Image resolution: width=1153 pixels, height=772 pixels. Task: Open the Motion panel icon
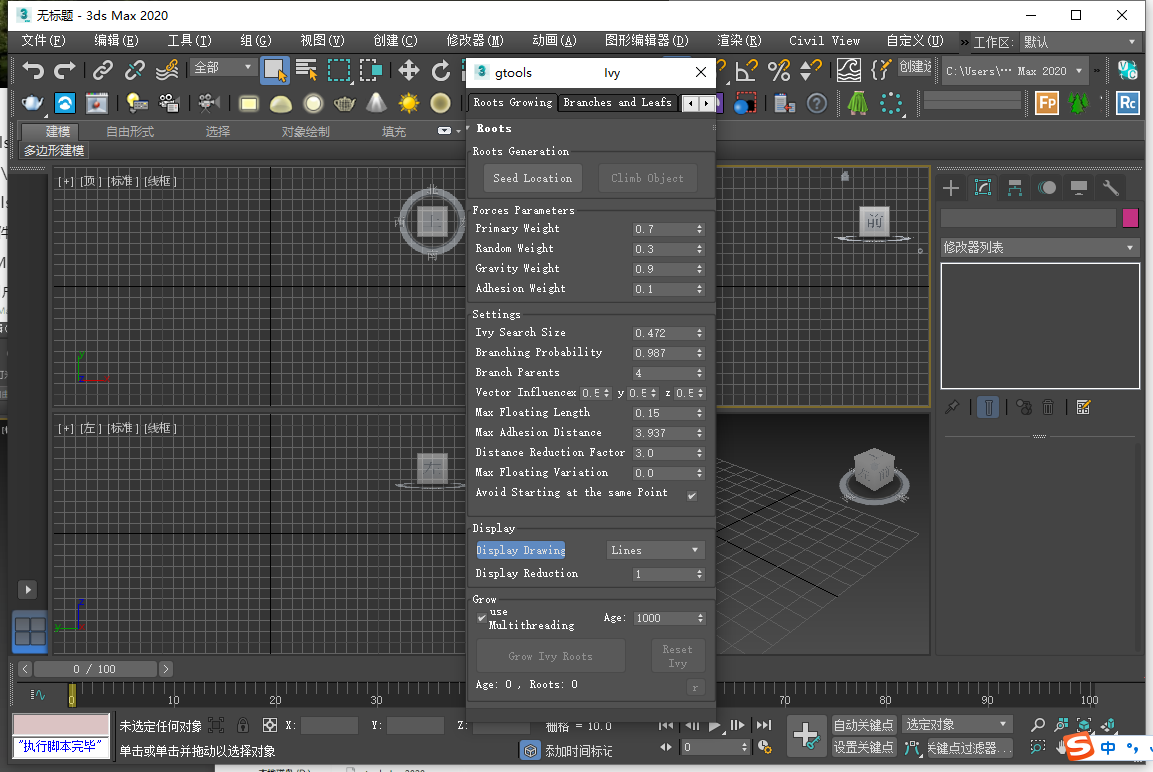pos(1047,188)
